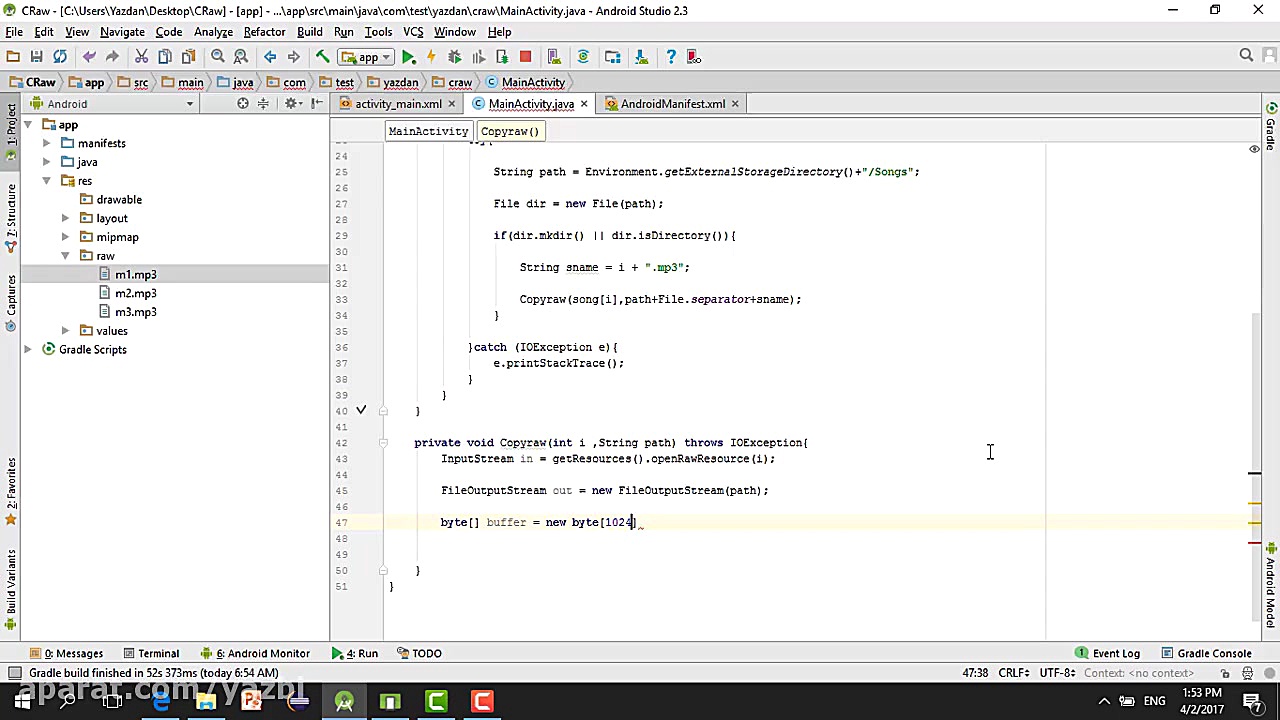The width and height of the screenshot is (1280, 720).
Task: Switch to the AndroidManifest.xml tab
Action: click(x=672, y=104)
